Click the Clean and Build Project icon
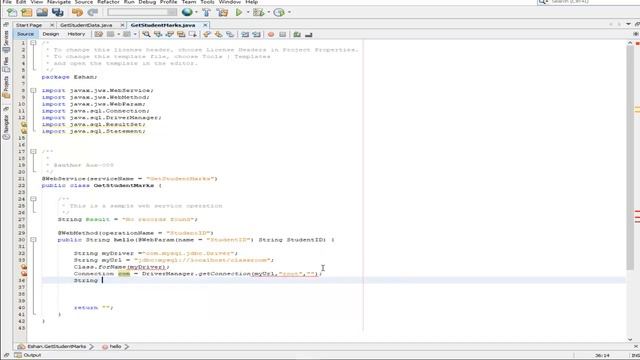This screenshot has width=640, height=360. pyautogui.click(x=222, y=13)
